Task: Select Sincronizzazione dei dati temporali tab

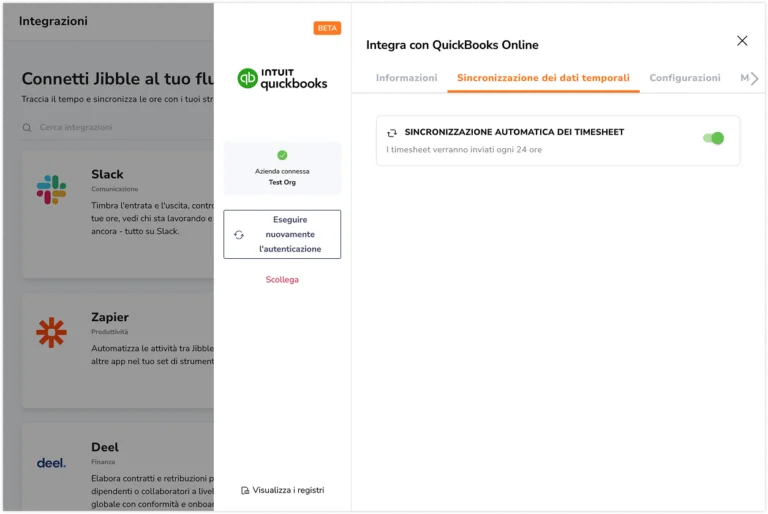Action: click(543, 78)
